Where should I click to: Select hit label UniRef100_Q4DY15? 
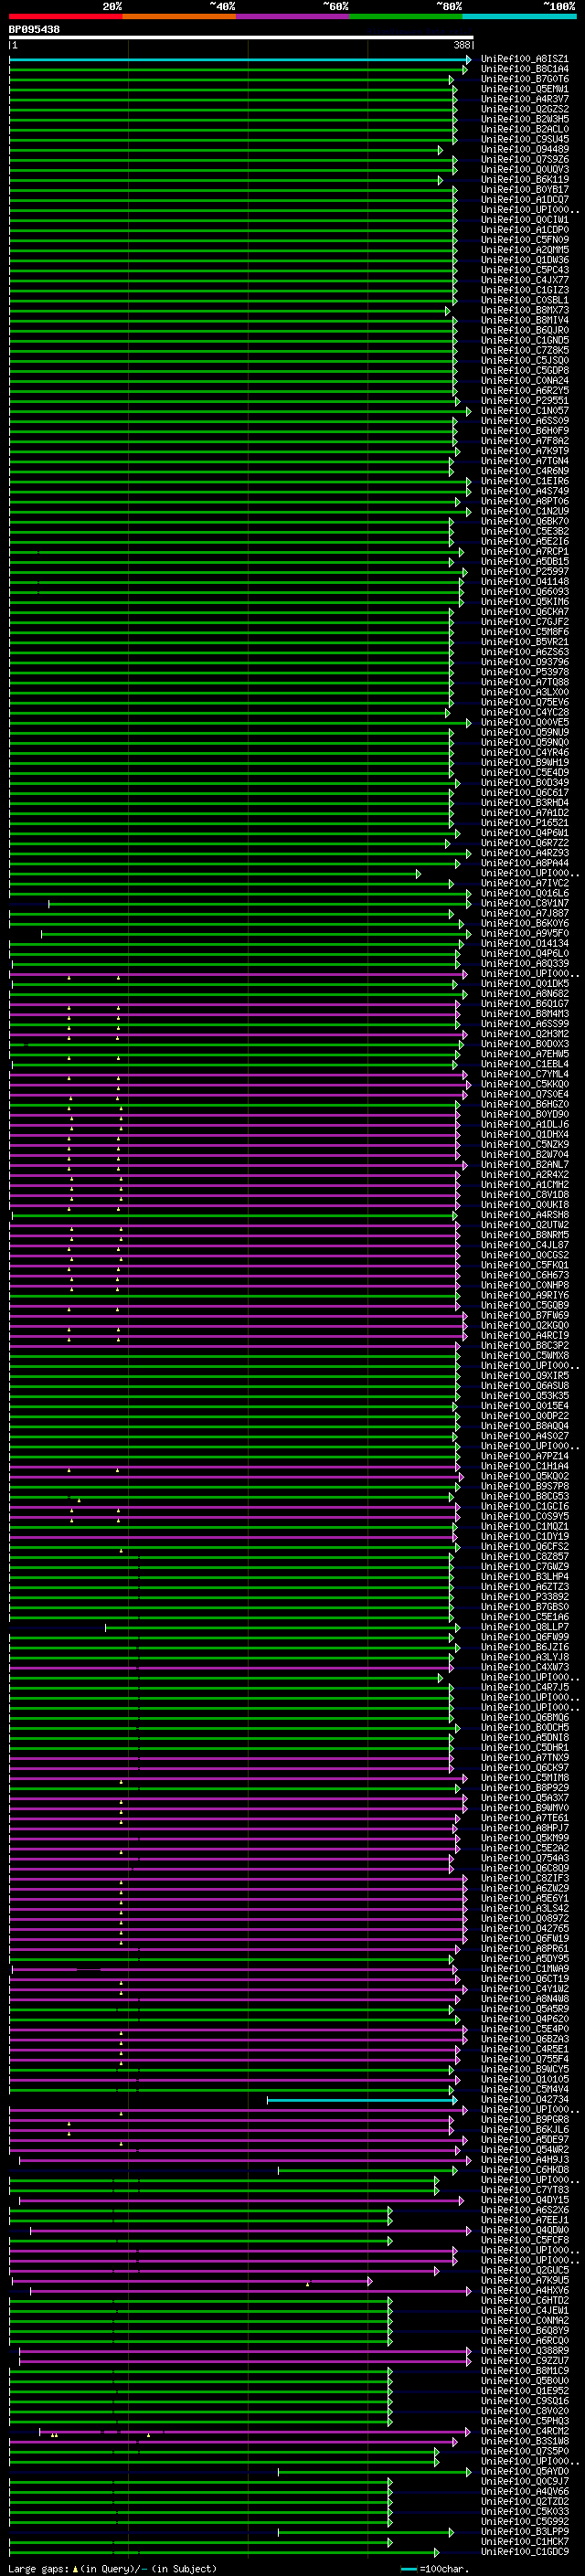(524, 2201)
